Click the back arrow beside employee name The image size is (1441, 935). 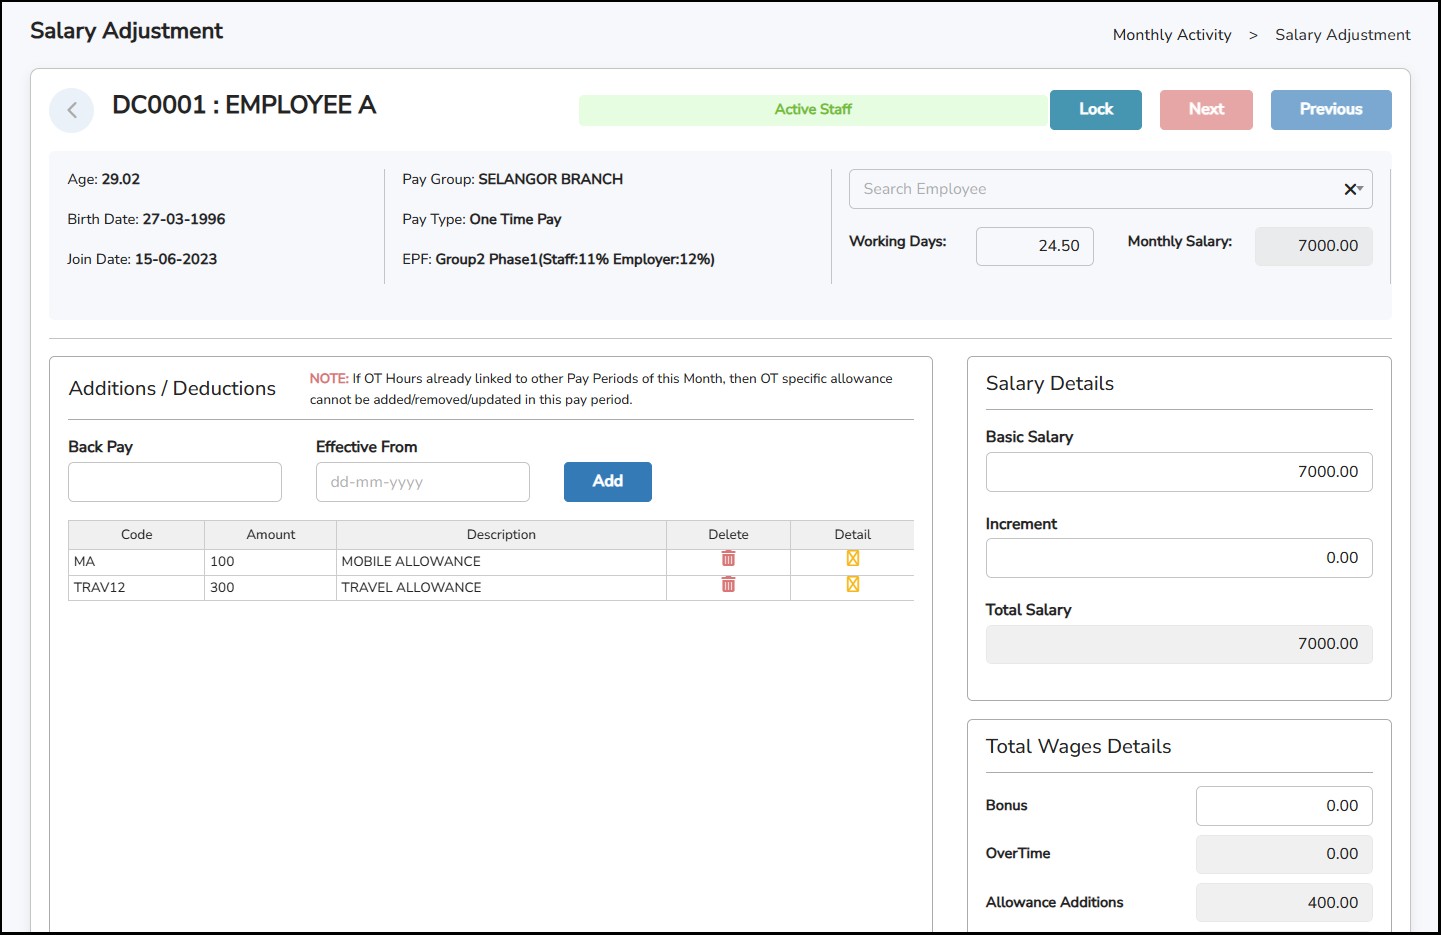tap(72, 110)
